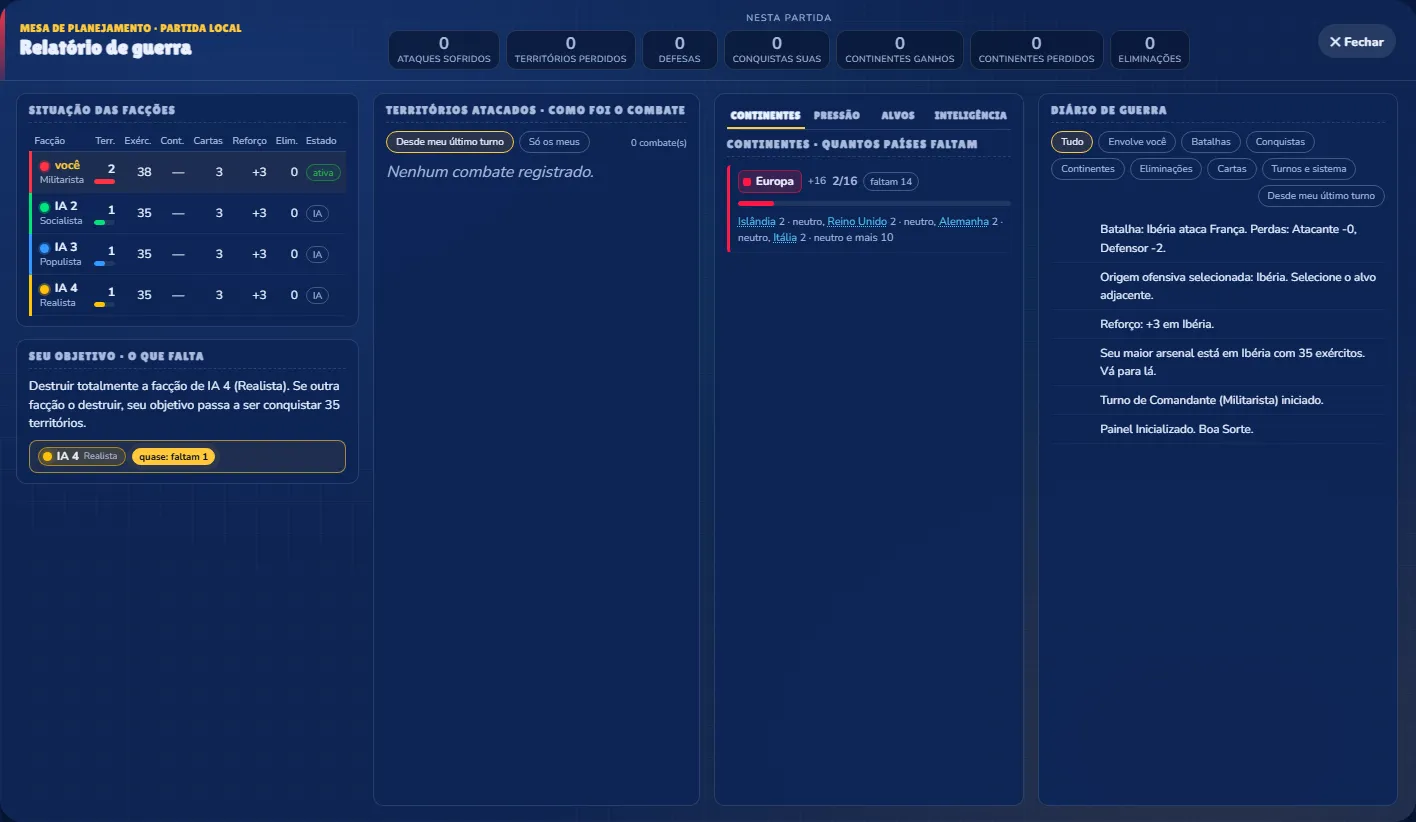Open the "Alvos" tab
Image resolution: width=1416 pixels, height=822 pixels.
coord(898,116)
